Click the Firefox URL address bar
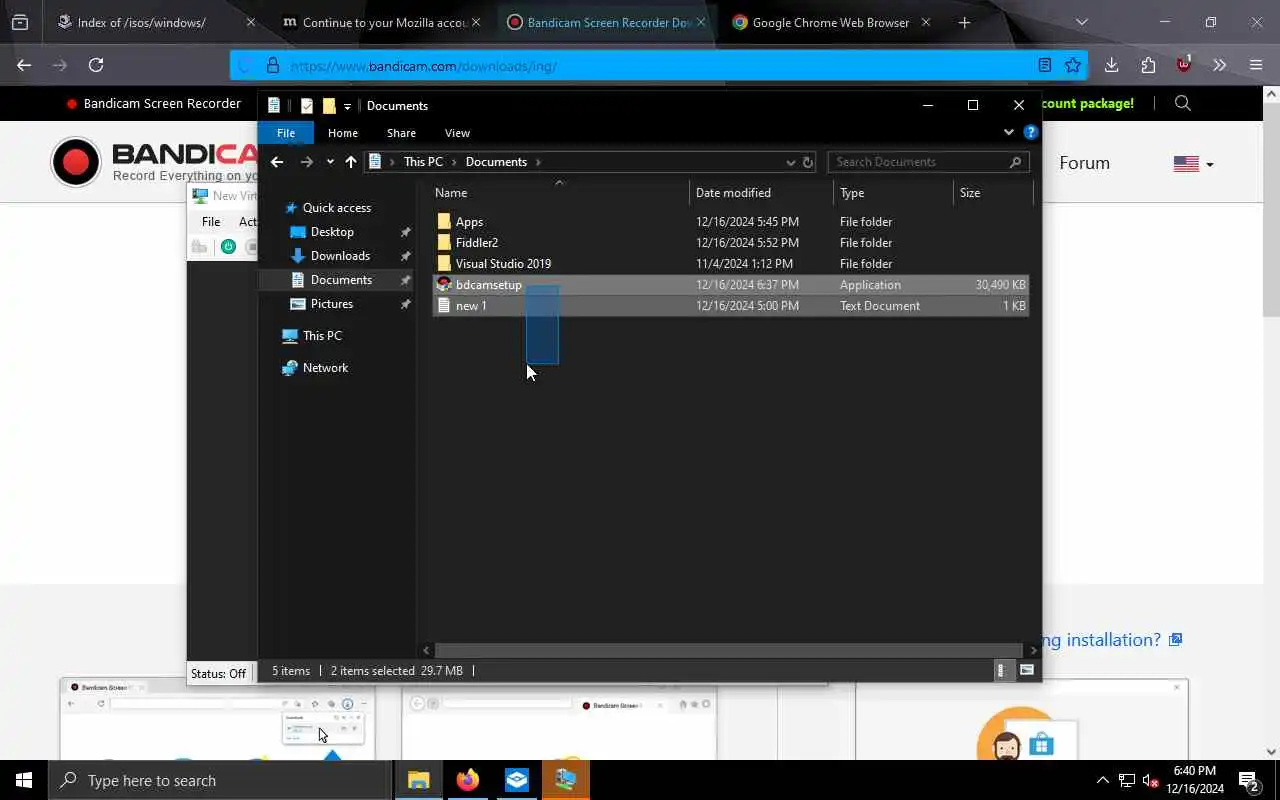1280x800 pixels. point(660,66)
